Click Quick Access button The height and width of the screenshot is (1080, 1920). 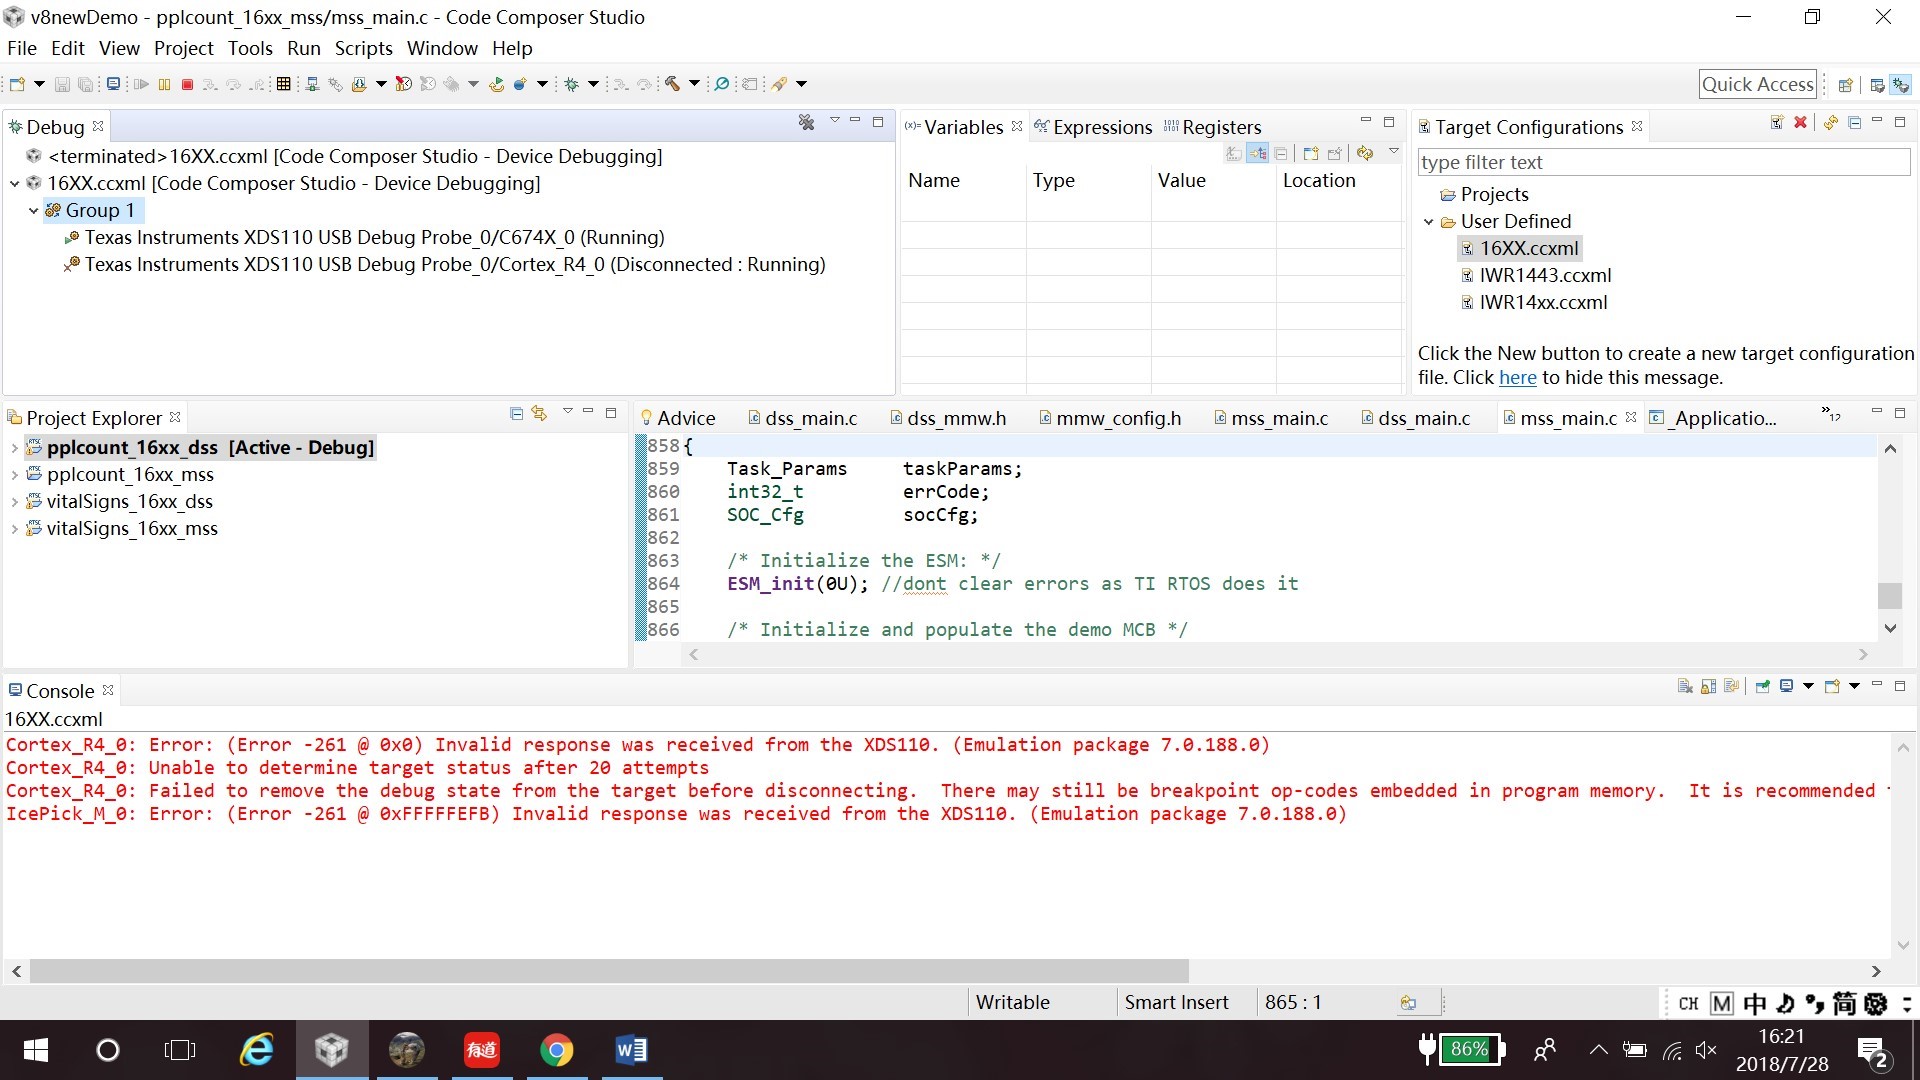[x=1757, y=85]
